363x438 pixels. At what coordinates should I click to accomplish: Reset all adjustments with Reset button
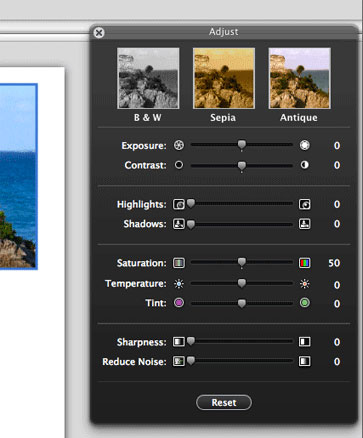(x=224, y=402)
